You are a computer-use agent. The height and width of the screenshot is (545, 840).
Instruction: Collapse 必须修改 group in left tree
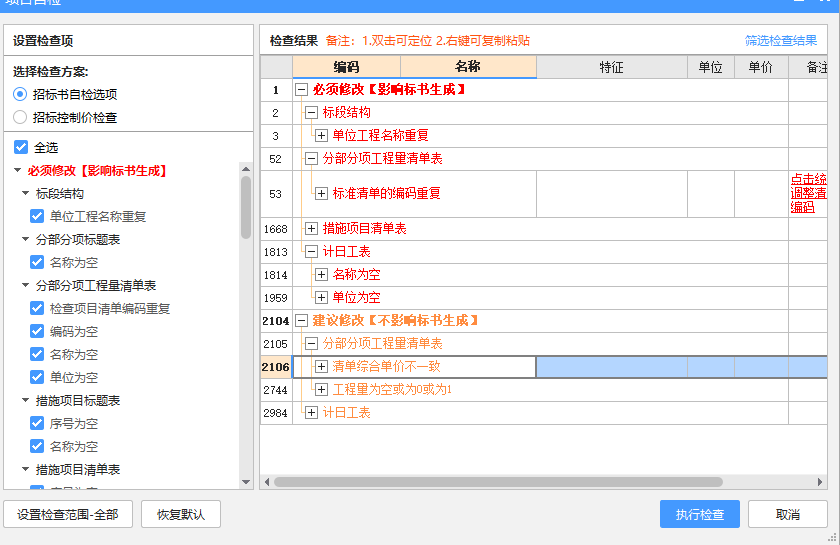17,170
